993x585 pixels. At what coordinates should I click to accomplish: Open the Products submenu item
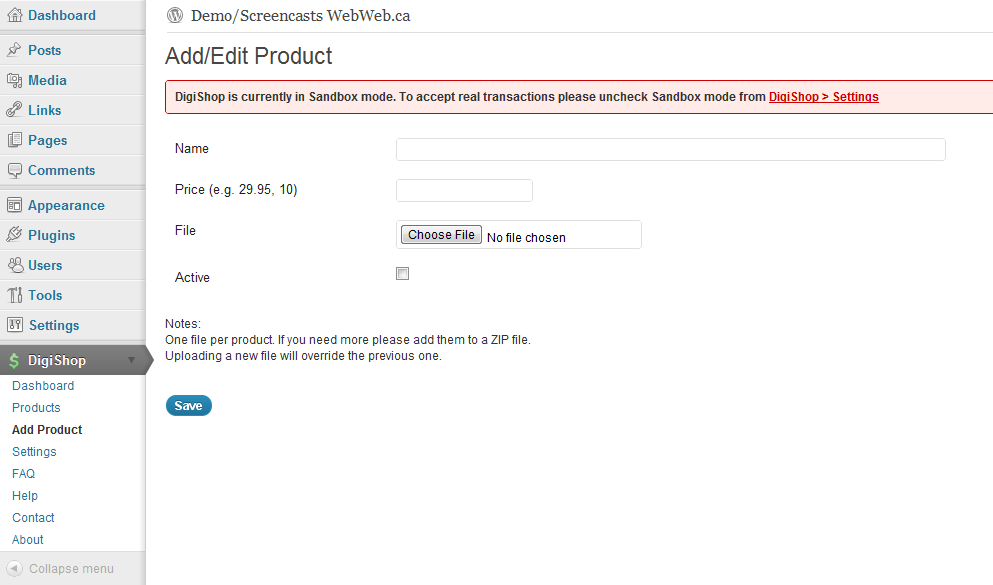(36, 408)
